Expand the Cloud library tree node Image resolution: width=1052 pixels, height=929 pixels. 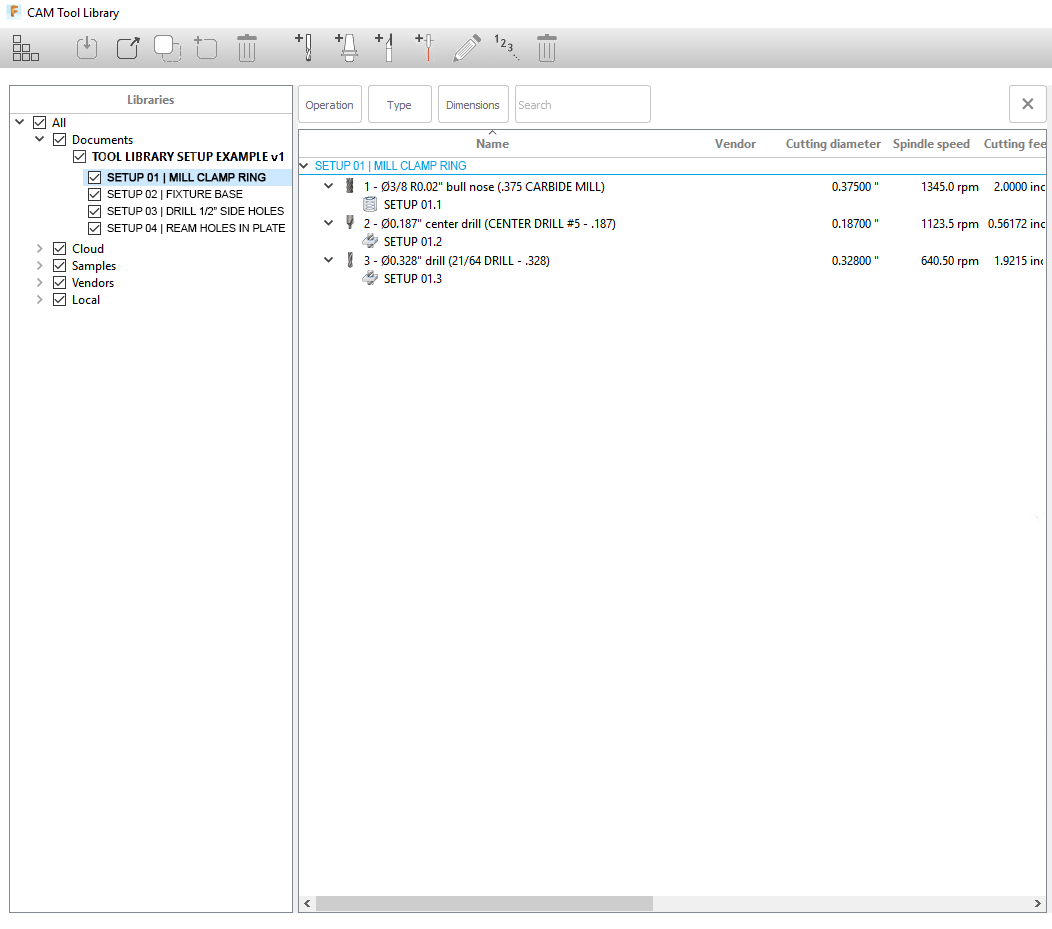click(38, 248)
